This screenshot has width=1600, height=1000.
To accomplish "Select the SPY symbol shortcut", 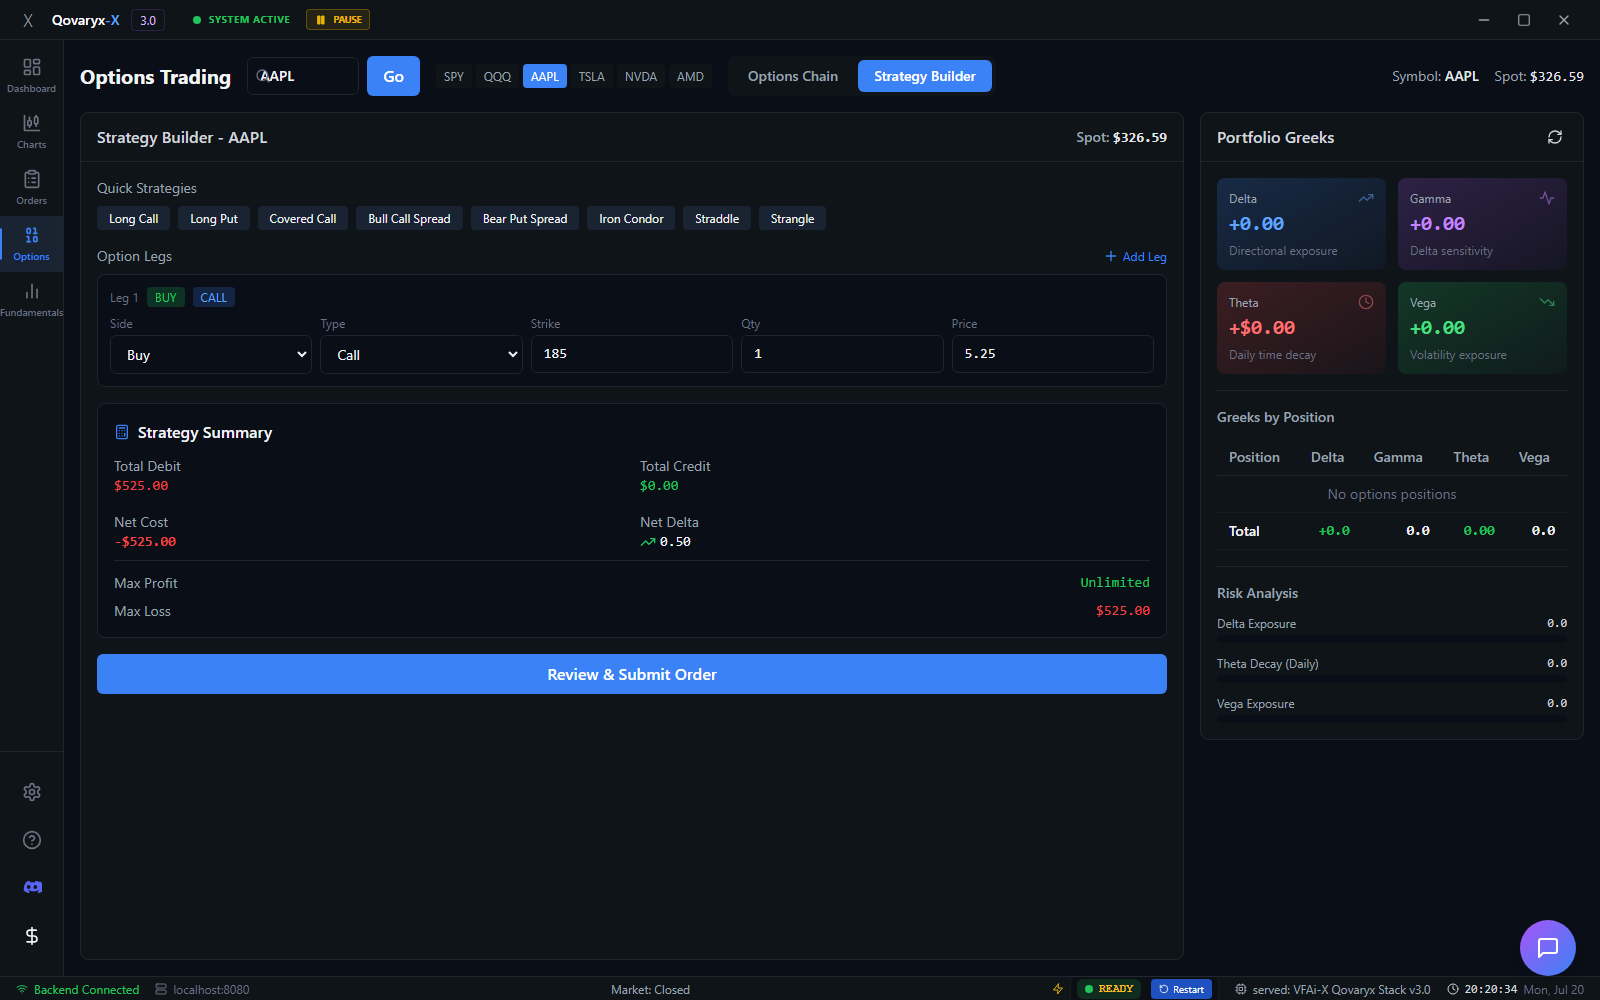I will (454, 76).
